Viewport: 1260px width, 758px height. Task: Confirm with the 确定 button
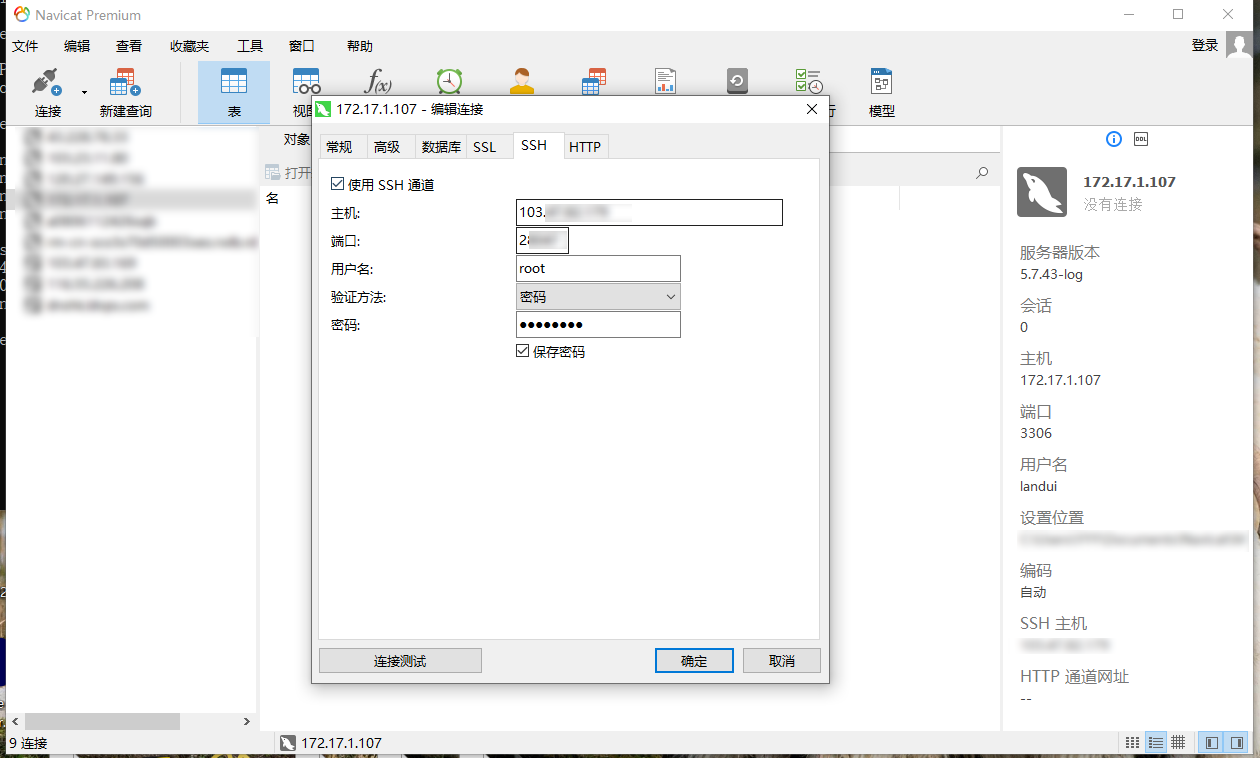tap(694, 661)
